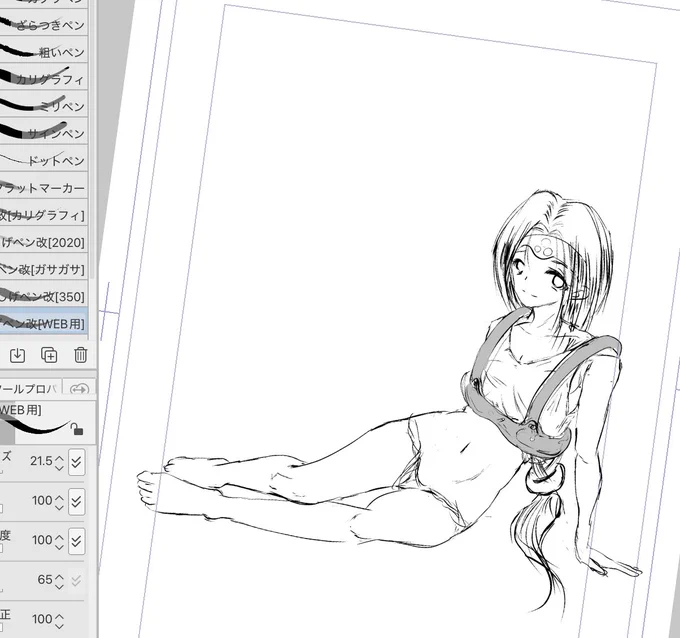Select the フラットマーカー sub tool

coord(43,187)
